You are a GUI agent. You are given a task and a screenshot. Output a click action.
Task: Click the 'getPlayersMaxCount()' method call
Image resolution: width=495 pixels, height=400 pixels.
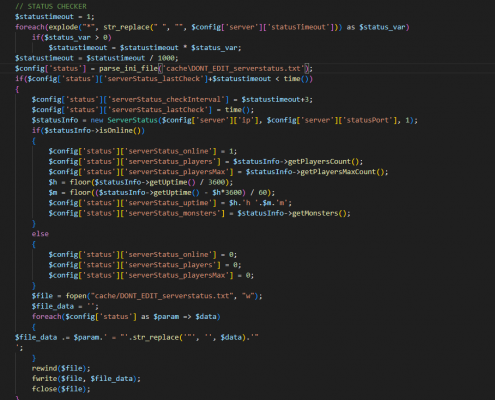click(342, 172)
